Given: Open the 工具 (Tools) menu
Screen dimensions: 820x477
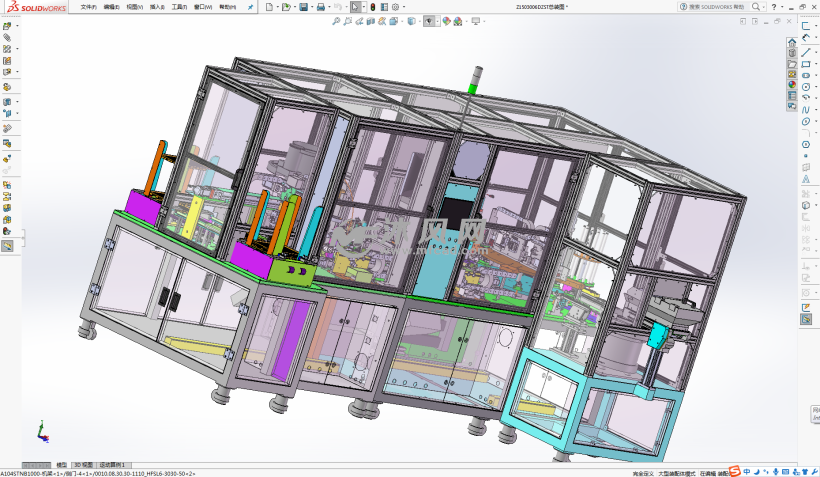Looking at the screenshot, I should (x=179, y=7).
